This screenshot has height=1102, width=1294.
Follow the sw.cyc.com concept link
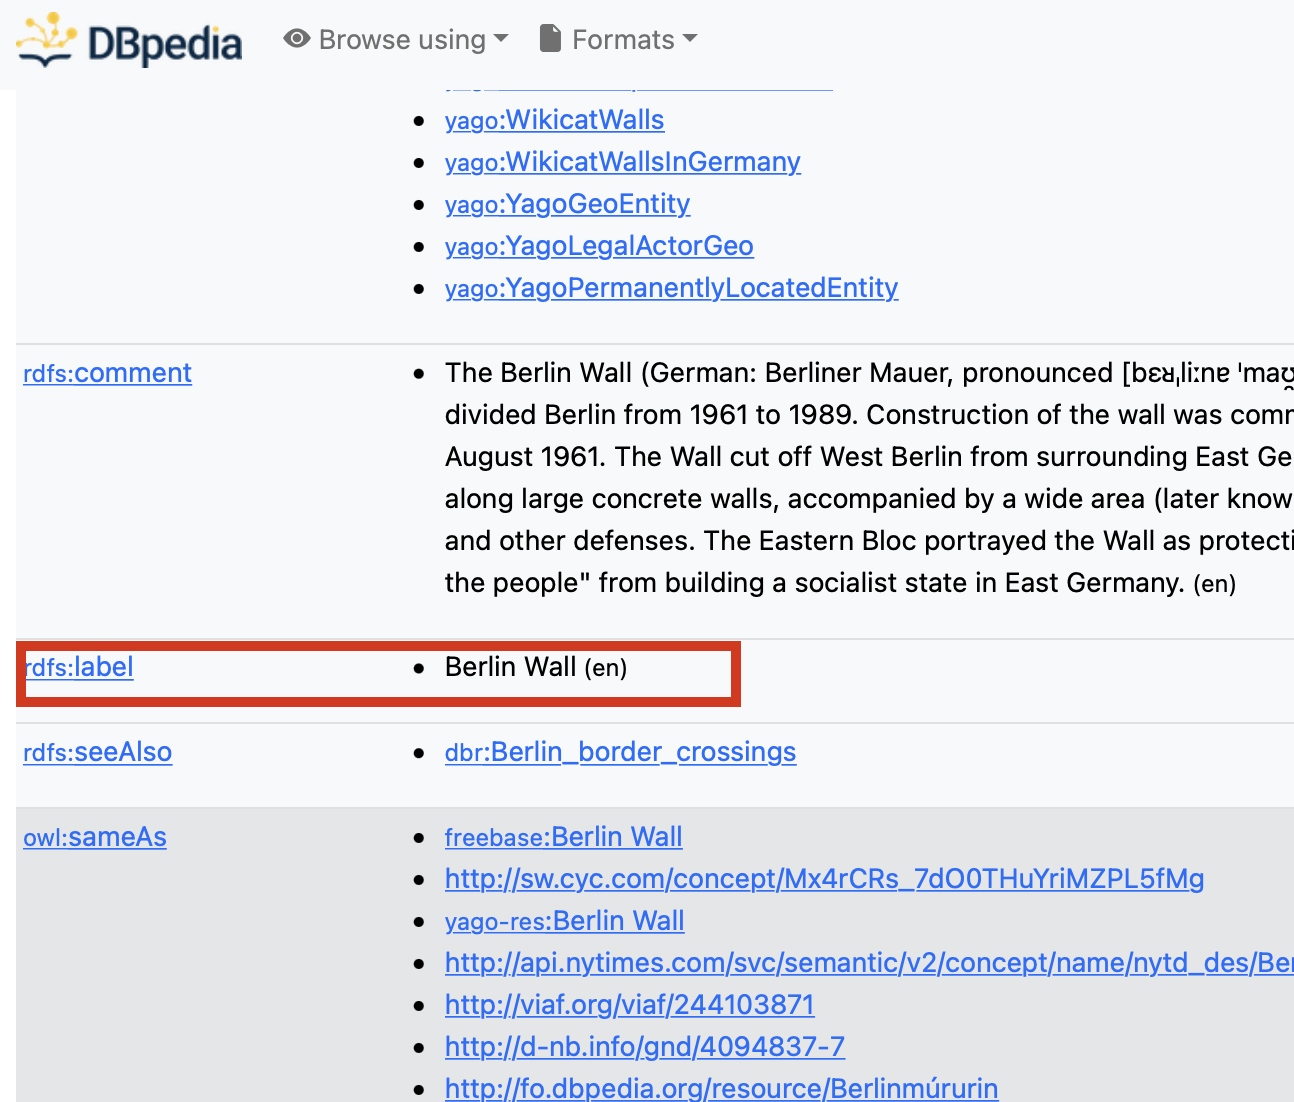tap(824, 879)
